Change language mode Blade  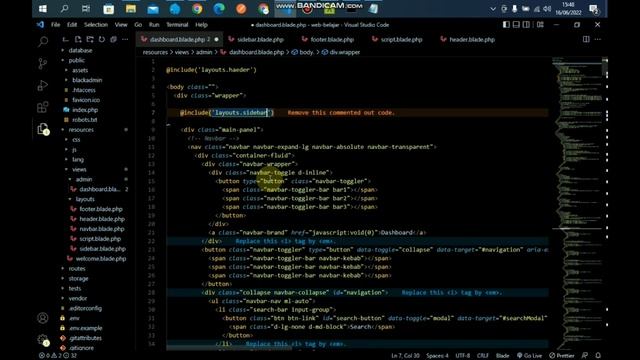click(x=502, y=356)
